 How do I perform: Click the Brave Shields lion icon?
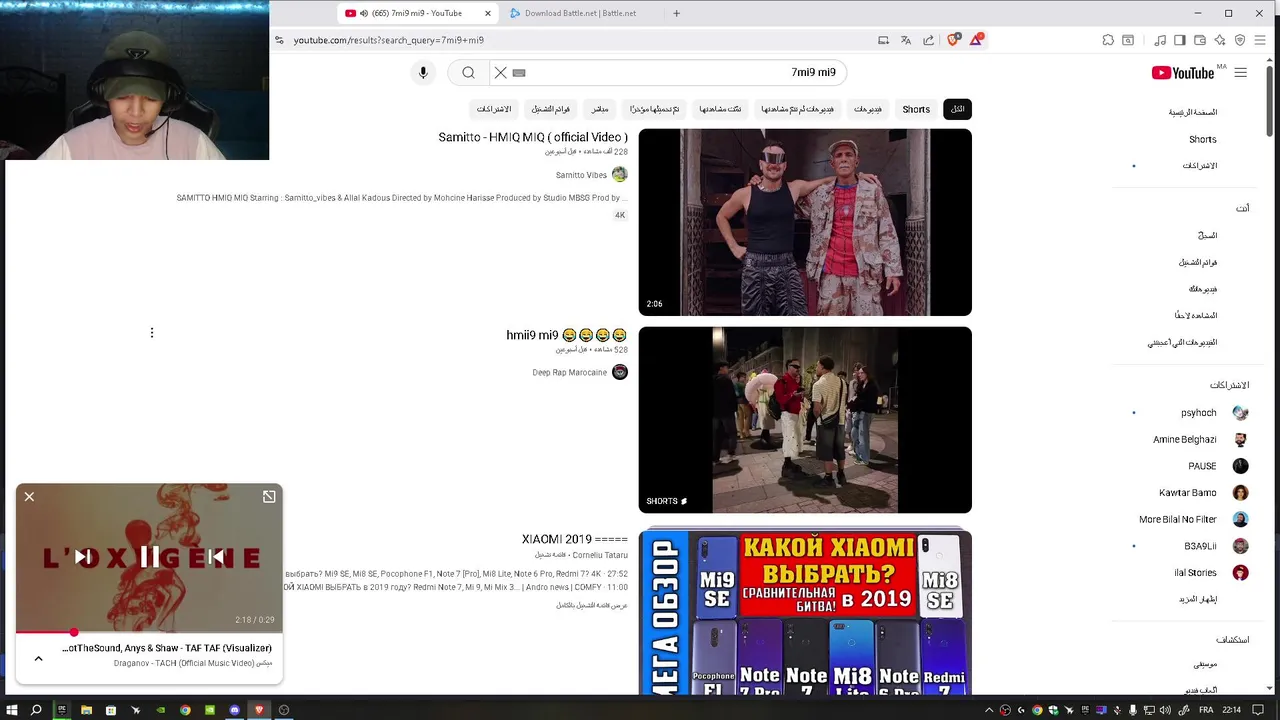tap(953, 40)
